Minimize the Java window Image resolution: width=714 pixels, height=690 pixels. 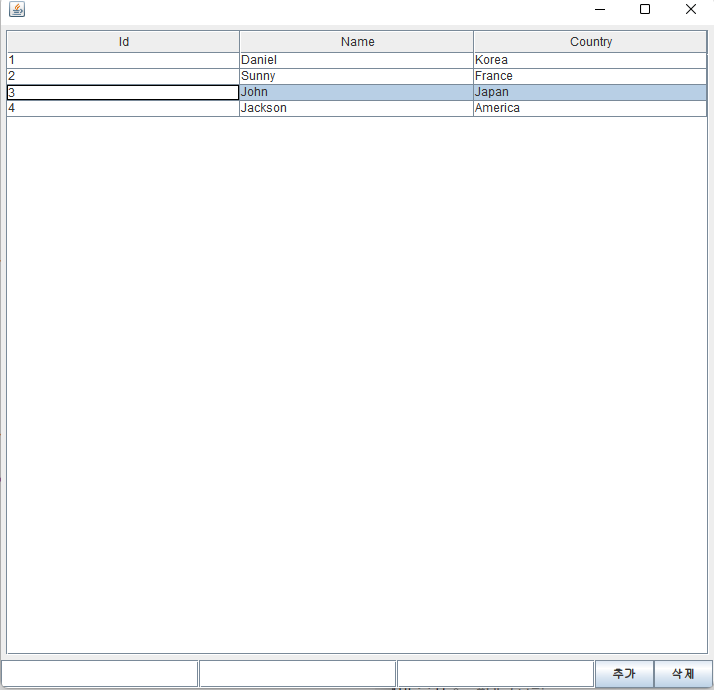pyautogui.click(x=600, y=9)
